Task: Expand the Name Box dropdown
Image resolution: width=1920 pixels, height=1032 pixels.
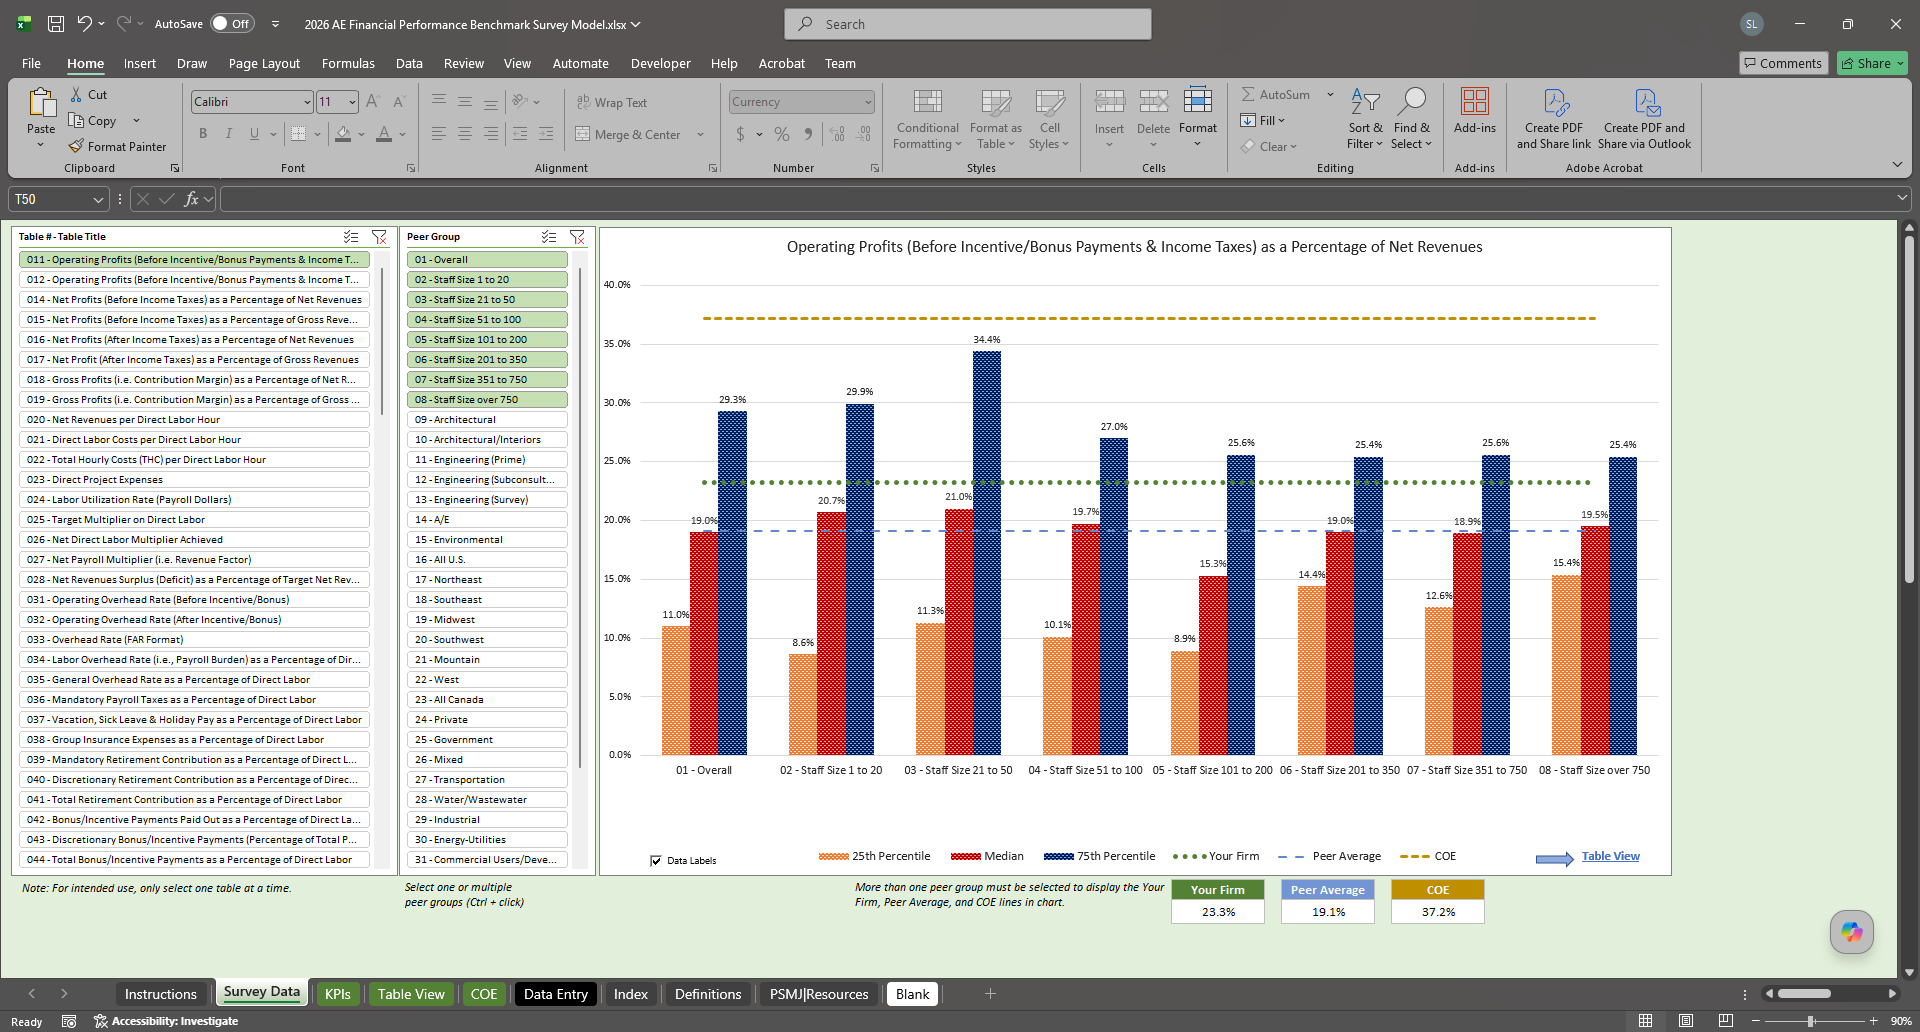Action: 98,199
